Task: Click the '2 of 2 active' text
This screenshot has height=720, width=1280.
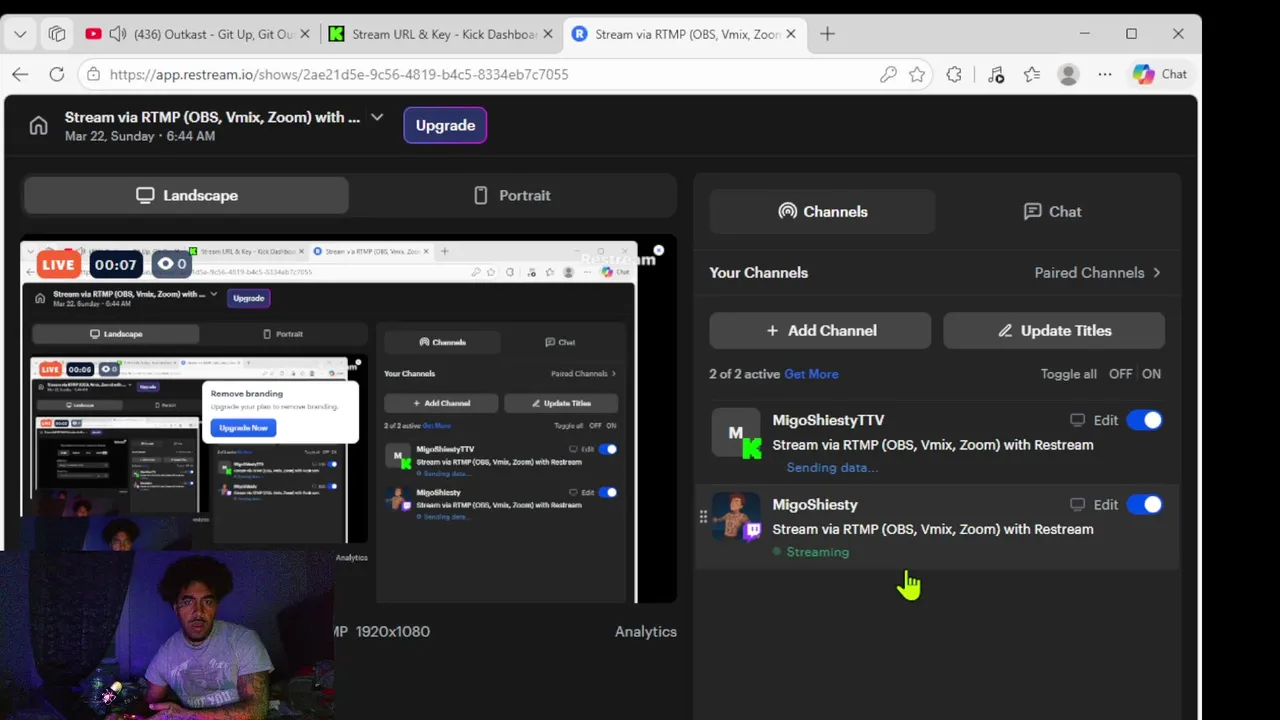Action: (744, 374)
